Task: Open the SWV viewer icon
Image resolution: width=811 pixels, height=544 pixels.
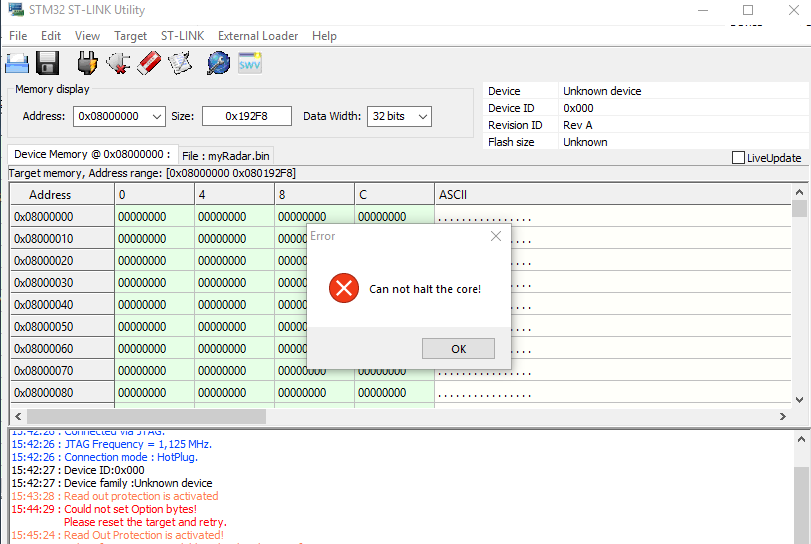Action: (250, 63)
